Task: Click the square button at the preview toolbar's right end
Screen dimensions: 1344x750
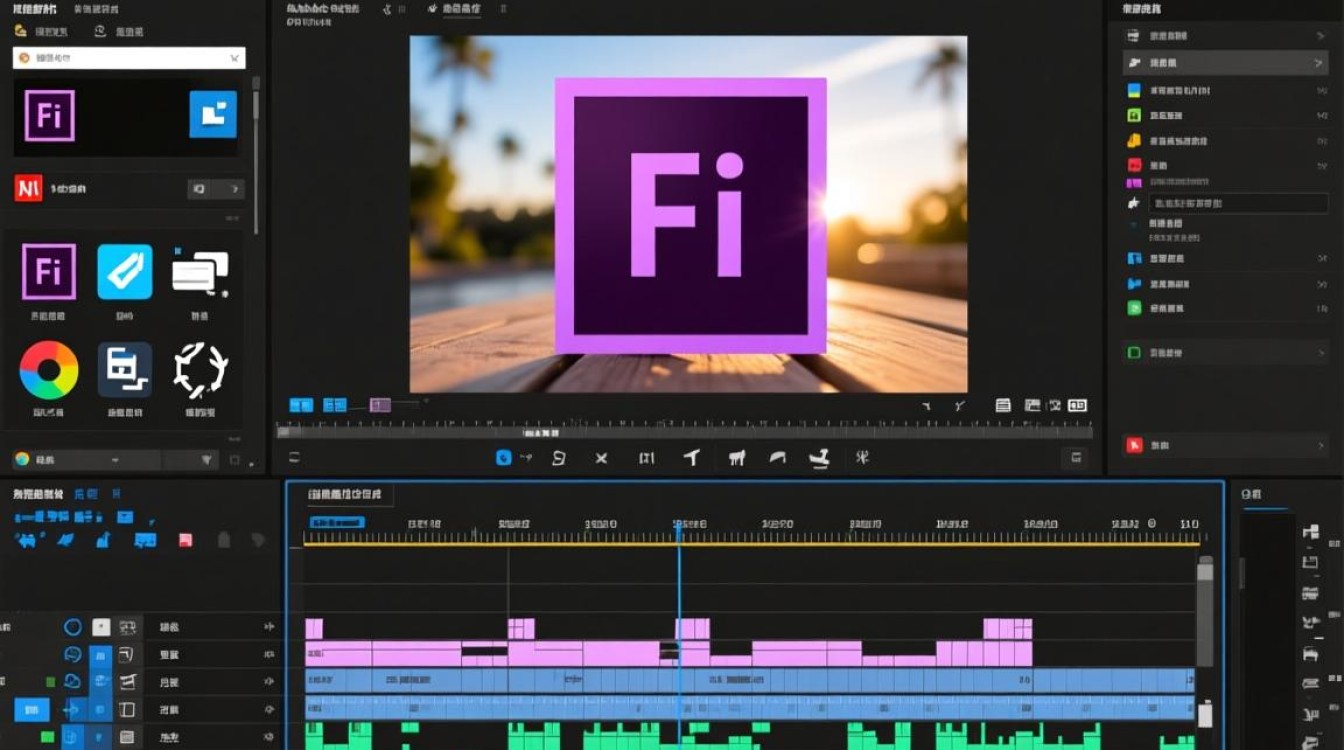Action: (1076, 458)
